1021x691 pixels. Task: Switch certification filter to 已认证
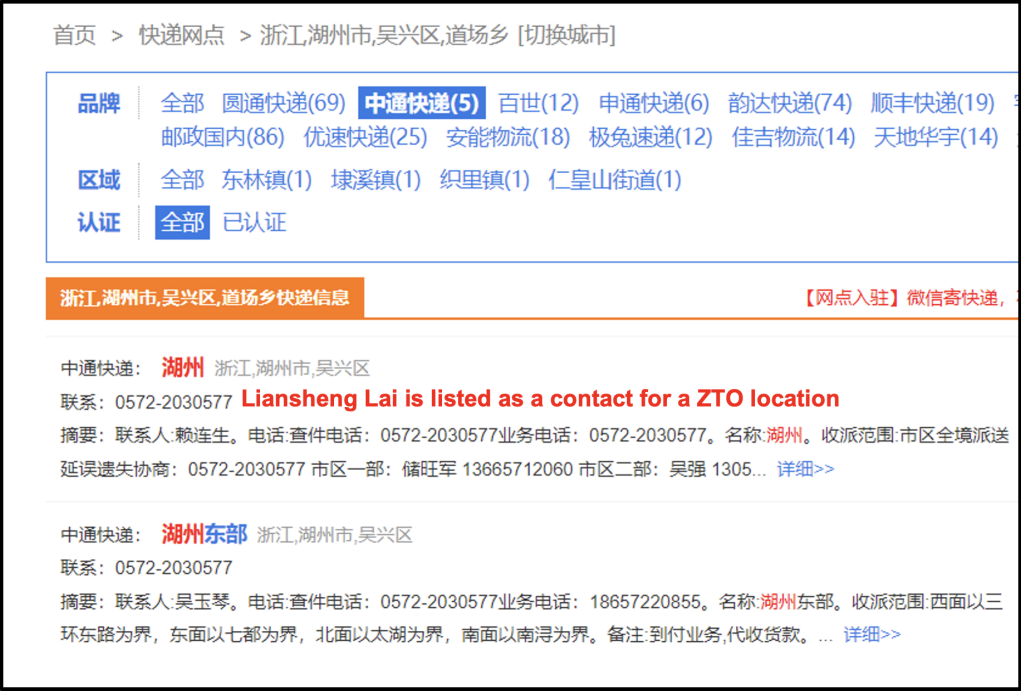click(x=257, y=222)
